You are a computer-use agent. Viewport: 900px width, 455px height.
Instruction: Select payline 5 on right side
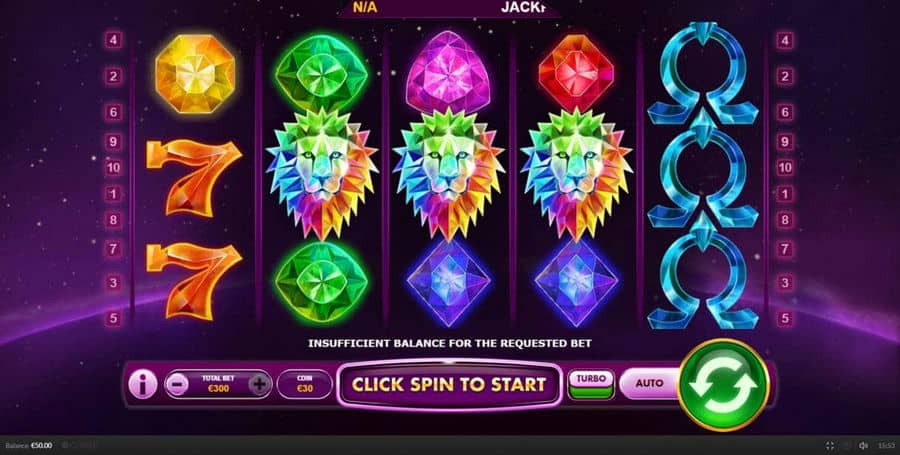point(785,319)
